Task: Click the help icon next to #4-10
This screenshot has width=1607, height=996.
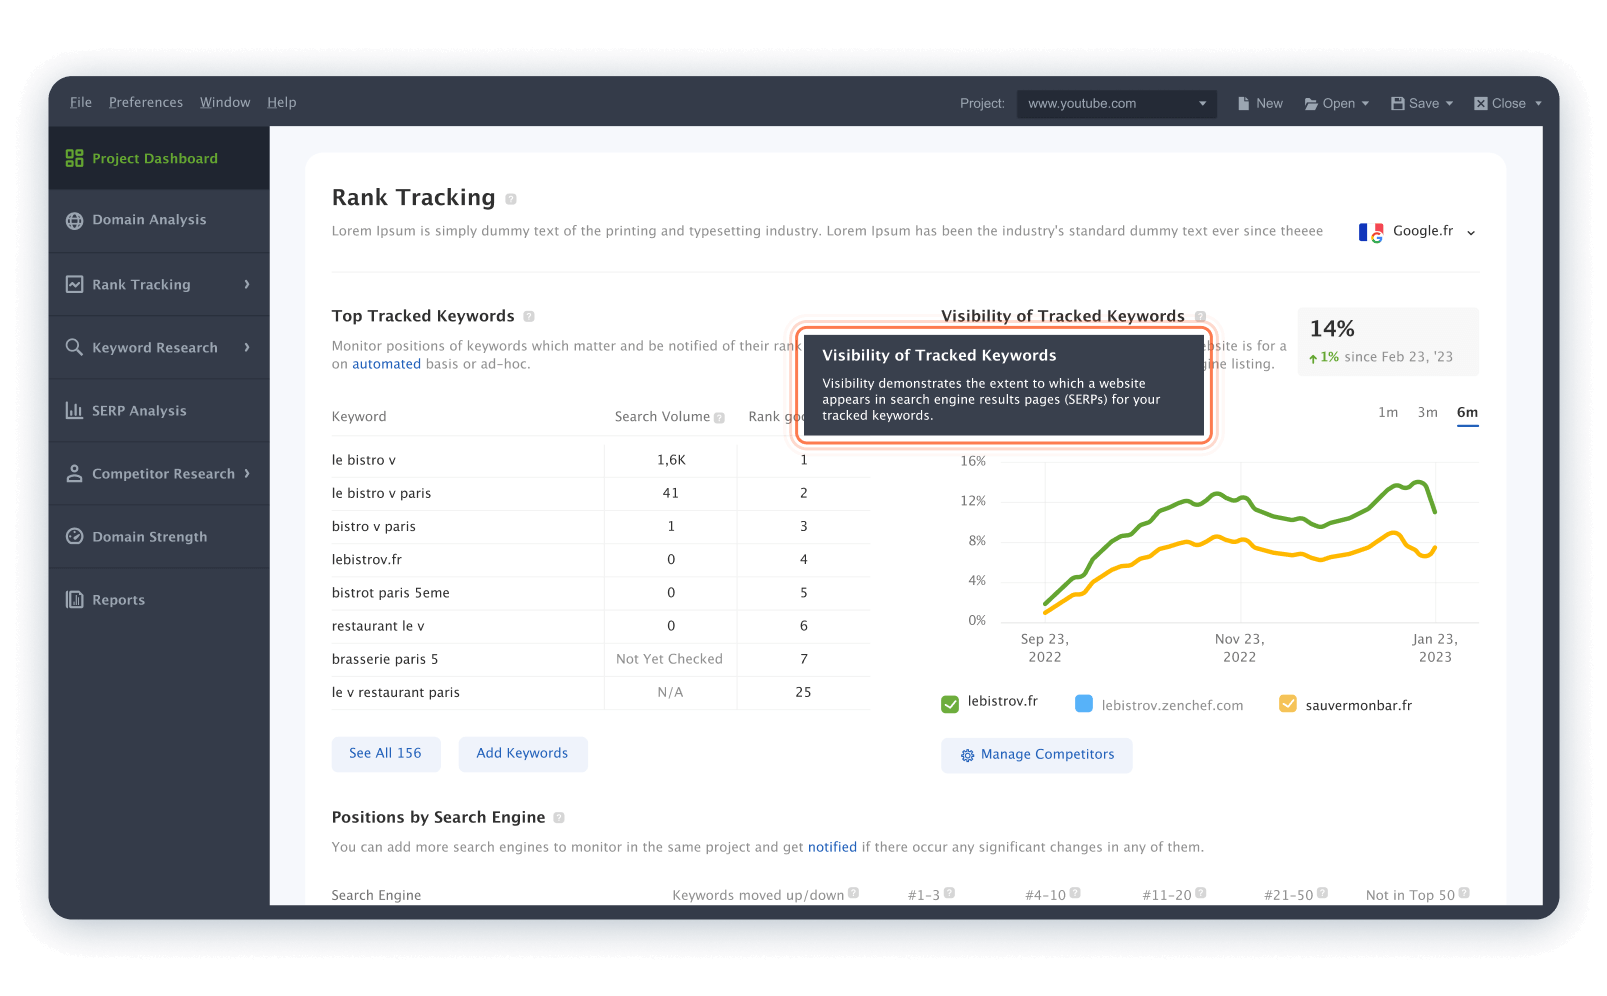Action: point(1075,893)
